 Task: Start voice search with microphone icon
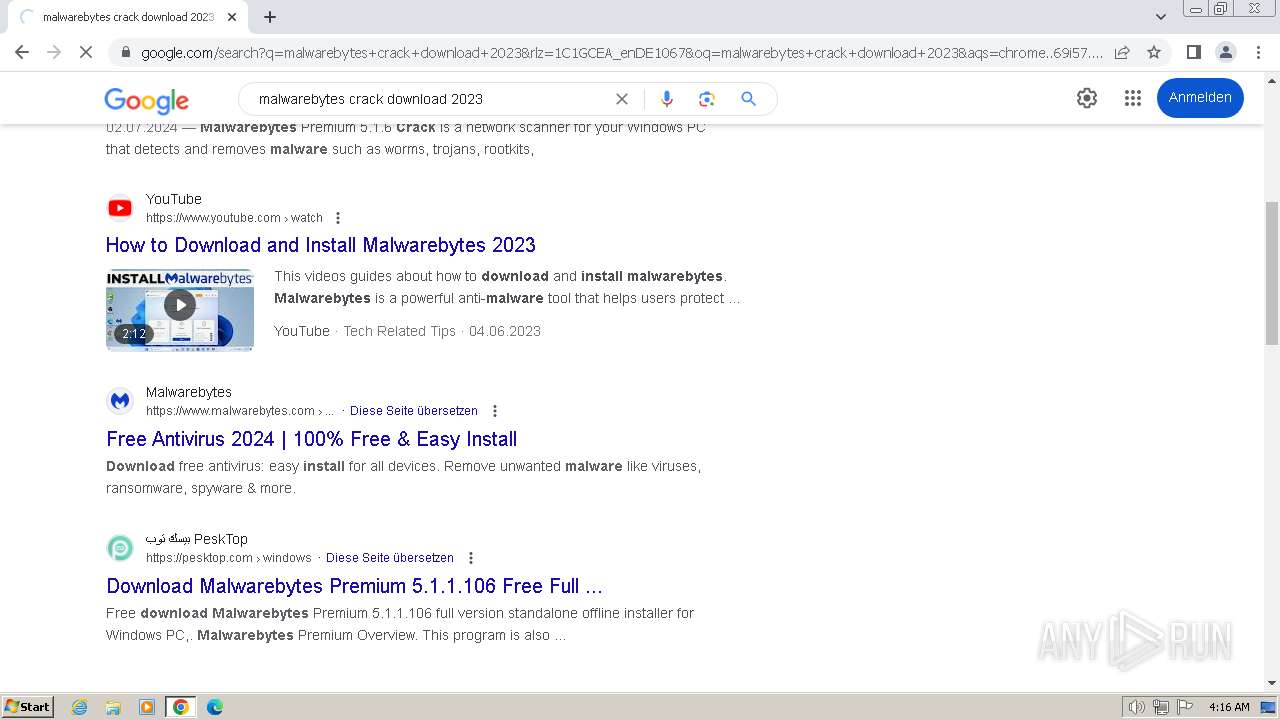coord(667,99)
